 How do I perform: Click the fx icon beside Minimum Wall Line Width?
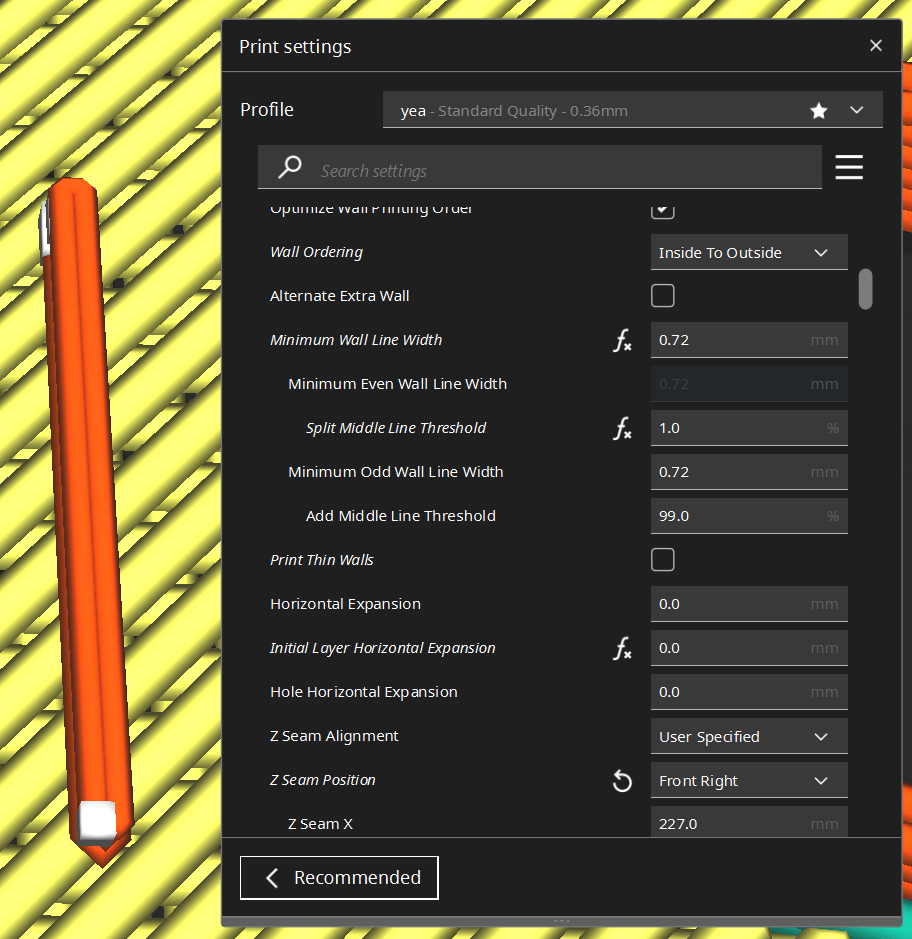622,340
